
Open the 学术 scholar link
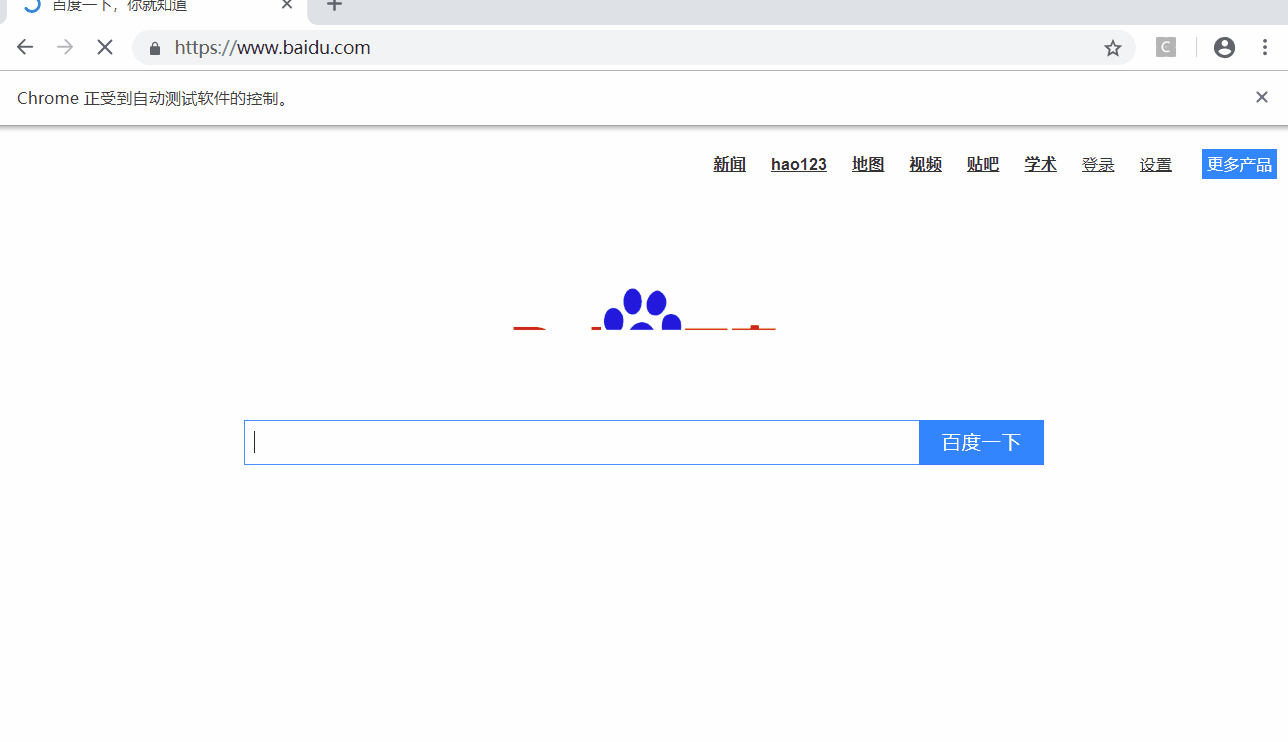(x=1041, y=164)
